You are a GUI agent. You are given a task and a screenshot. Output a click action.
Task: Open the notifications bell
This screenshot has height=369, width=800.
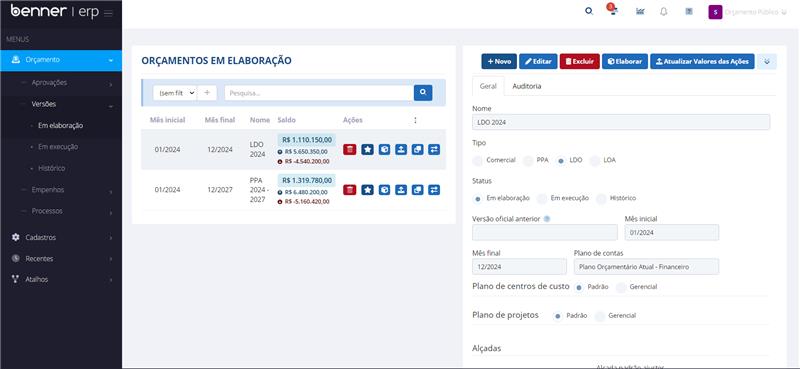pyautogui.click(x=663, y=11)
